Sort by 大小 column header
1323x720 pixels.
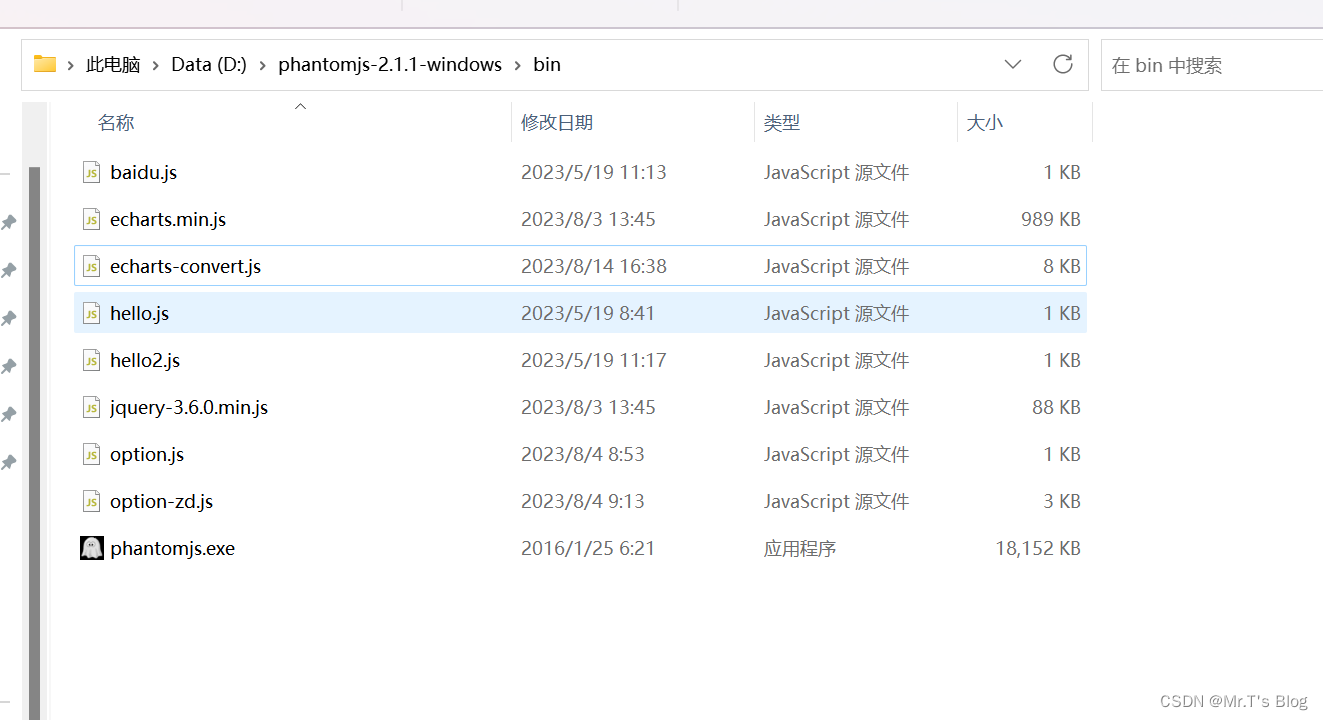click(985, 123)
